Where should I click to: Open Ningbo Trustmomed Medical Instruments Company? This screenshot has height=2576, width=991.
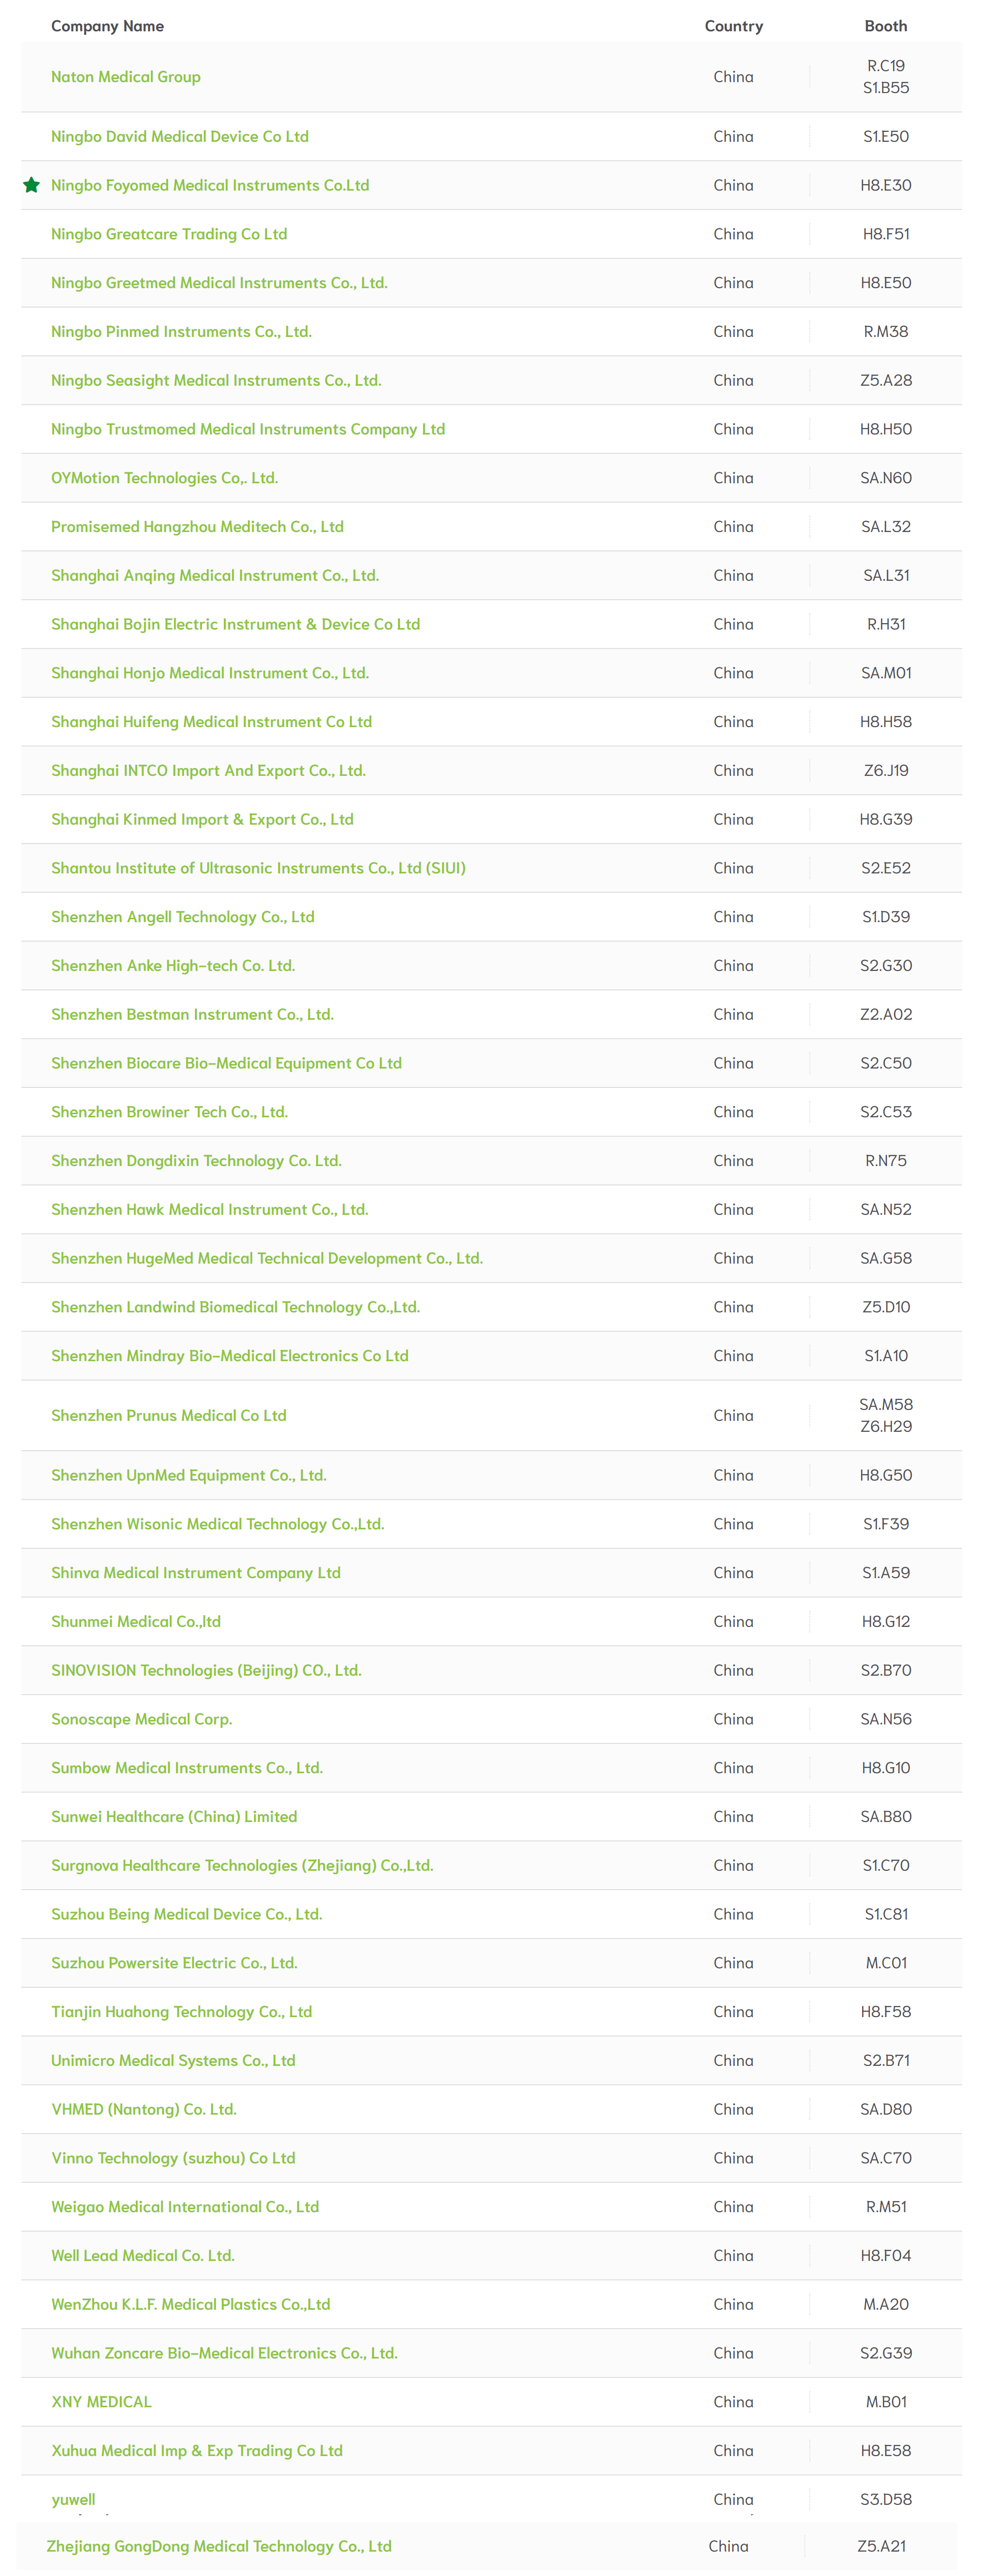(x=248, y=430)
